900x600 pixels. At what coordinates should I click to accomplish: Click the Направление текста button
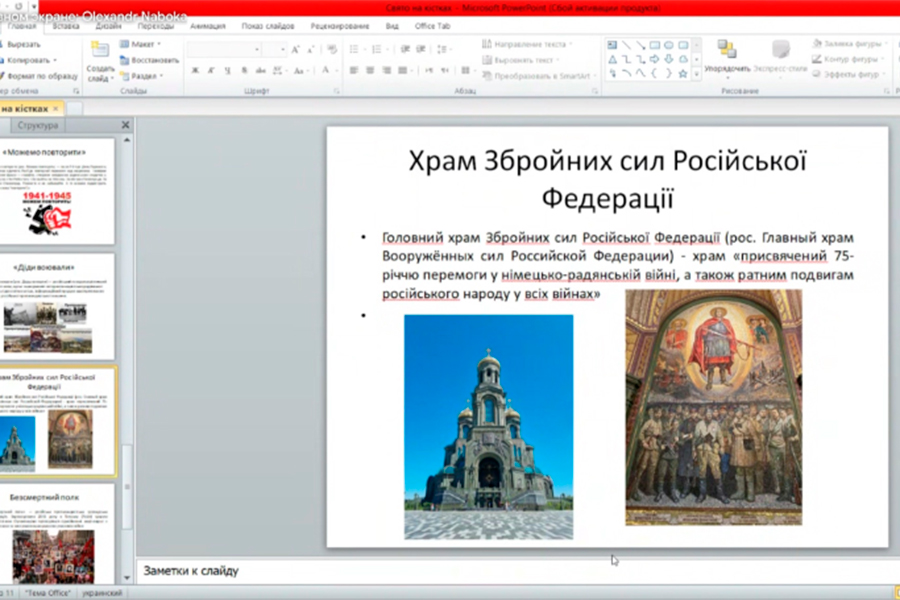click(x=528, y=44)
